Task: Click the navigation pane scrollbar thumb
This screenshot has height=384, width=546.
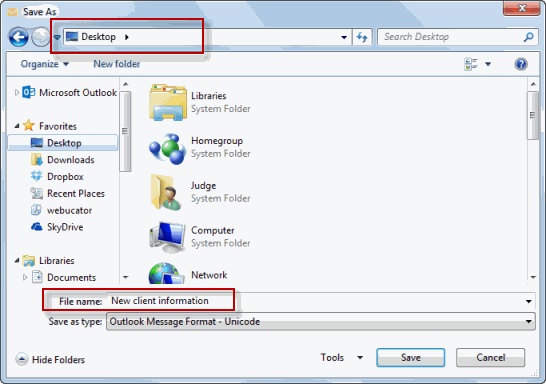Action: (125, 131)
